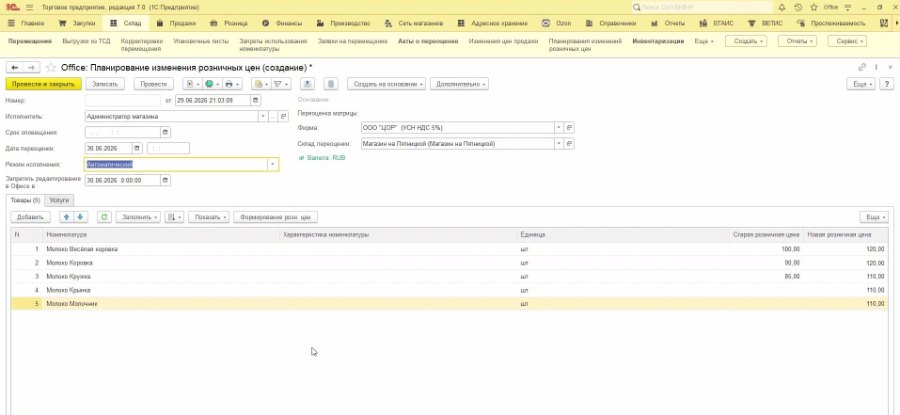Expand the Склад переоценки dropdown arrow
Screen dimensions: 900x415
pos(559,143)
